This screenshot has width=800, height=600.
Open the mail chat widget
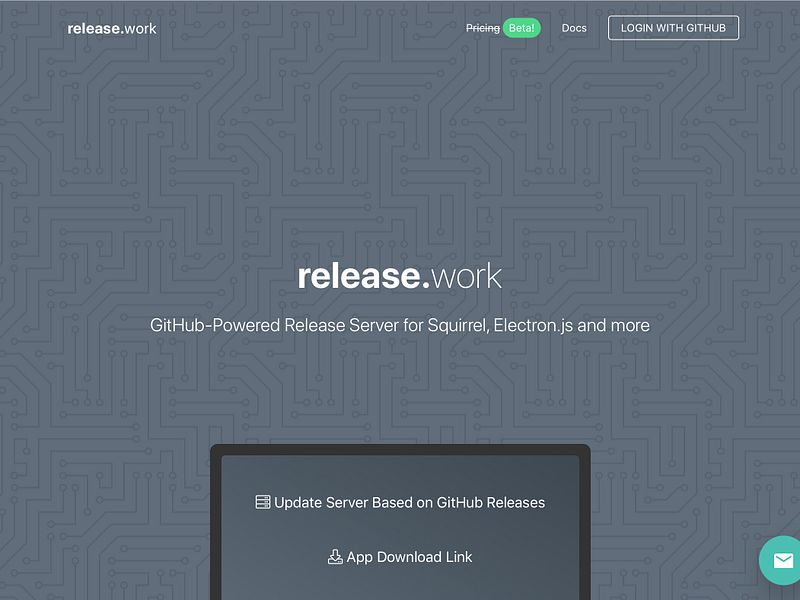pos(783,561)
